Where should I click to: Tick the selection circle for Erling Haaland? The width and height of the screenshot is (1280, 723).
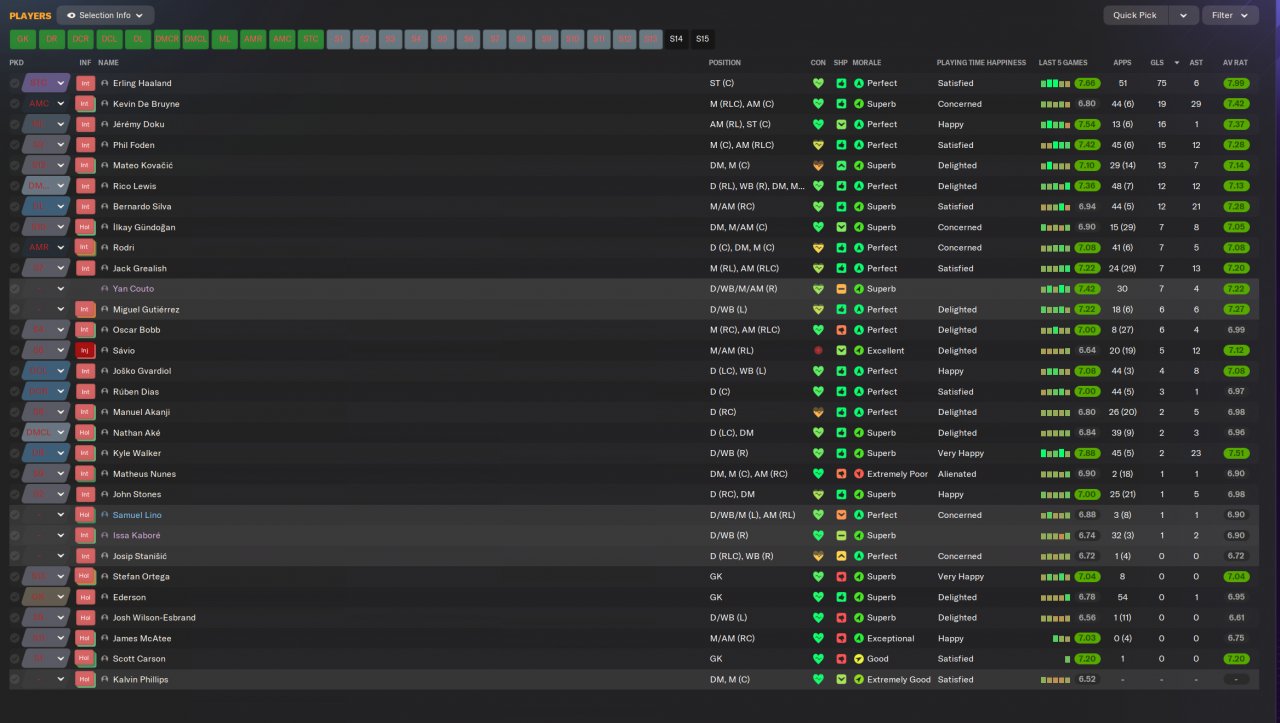(14, 83)
